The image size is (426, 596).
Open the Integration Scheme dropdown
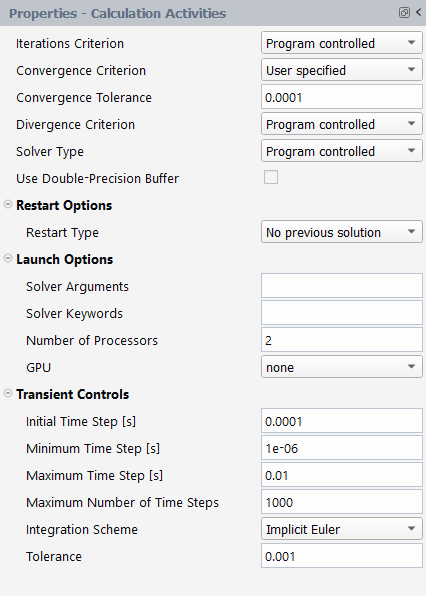pos(342,529)
